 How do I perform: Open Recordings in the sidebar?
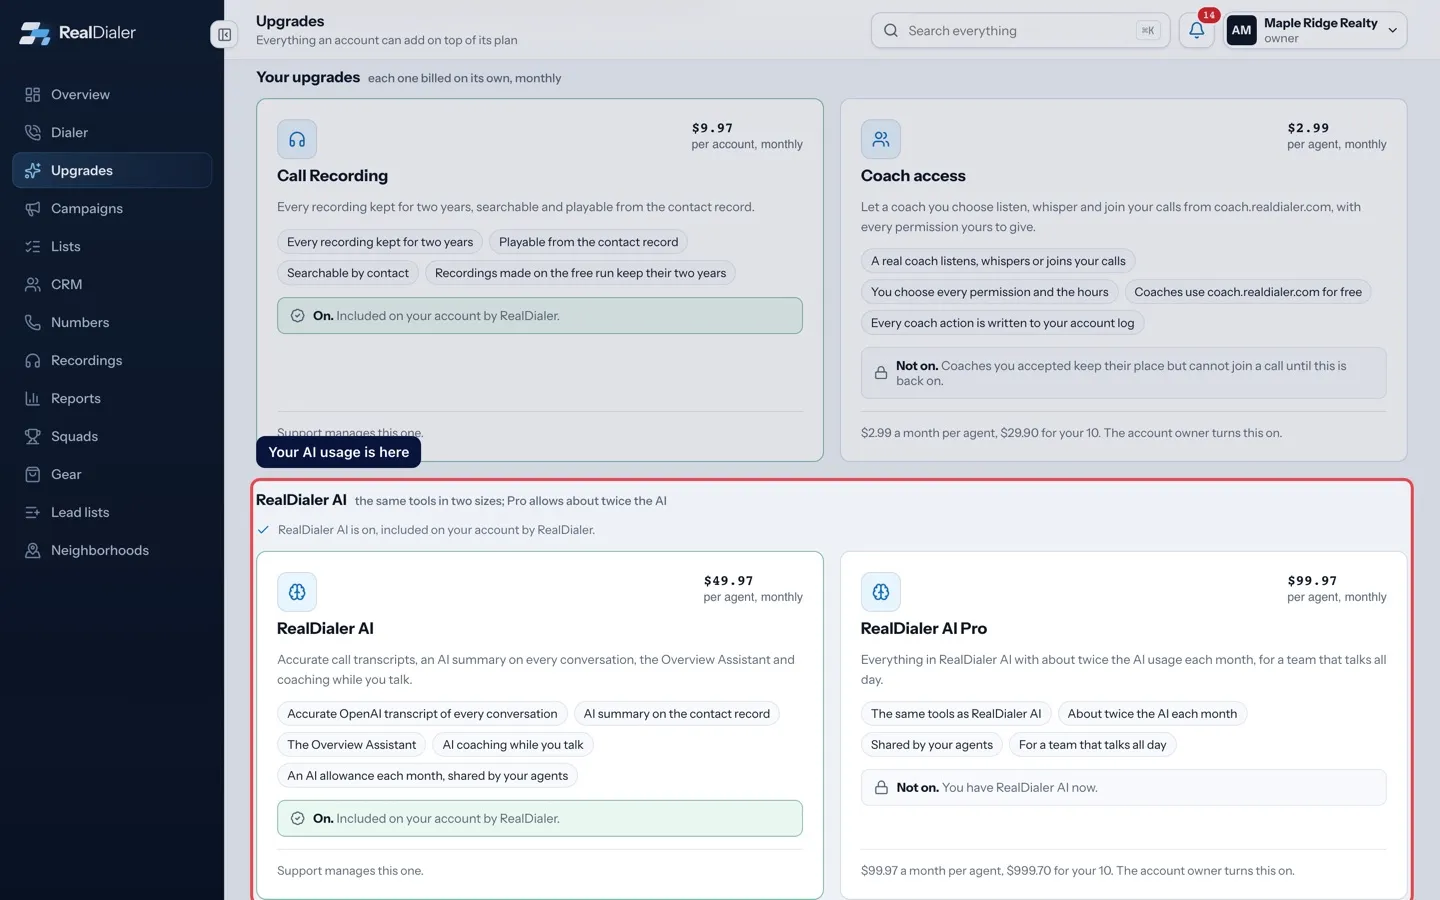click(112, 361)
